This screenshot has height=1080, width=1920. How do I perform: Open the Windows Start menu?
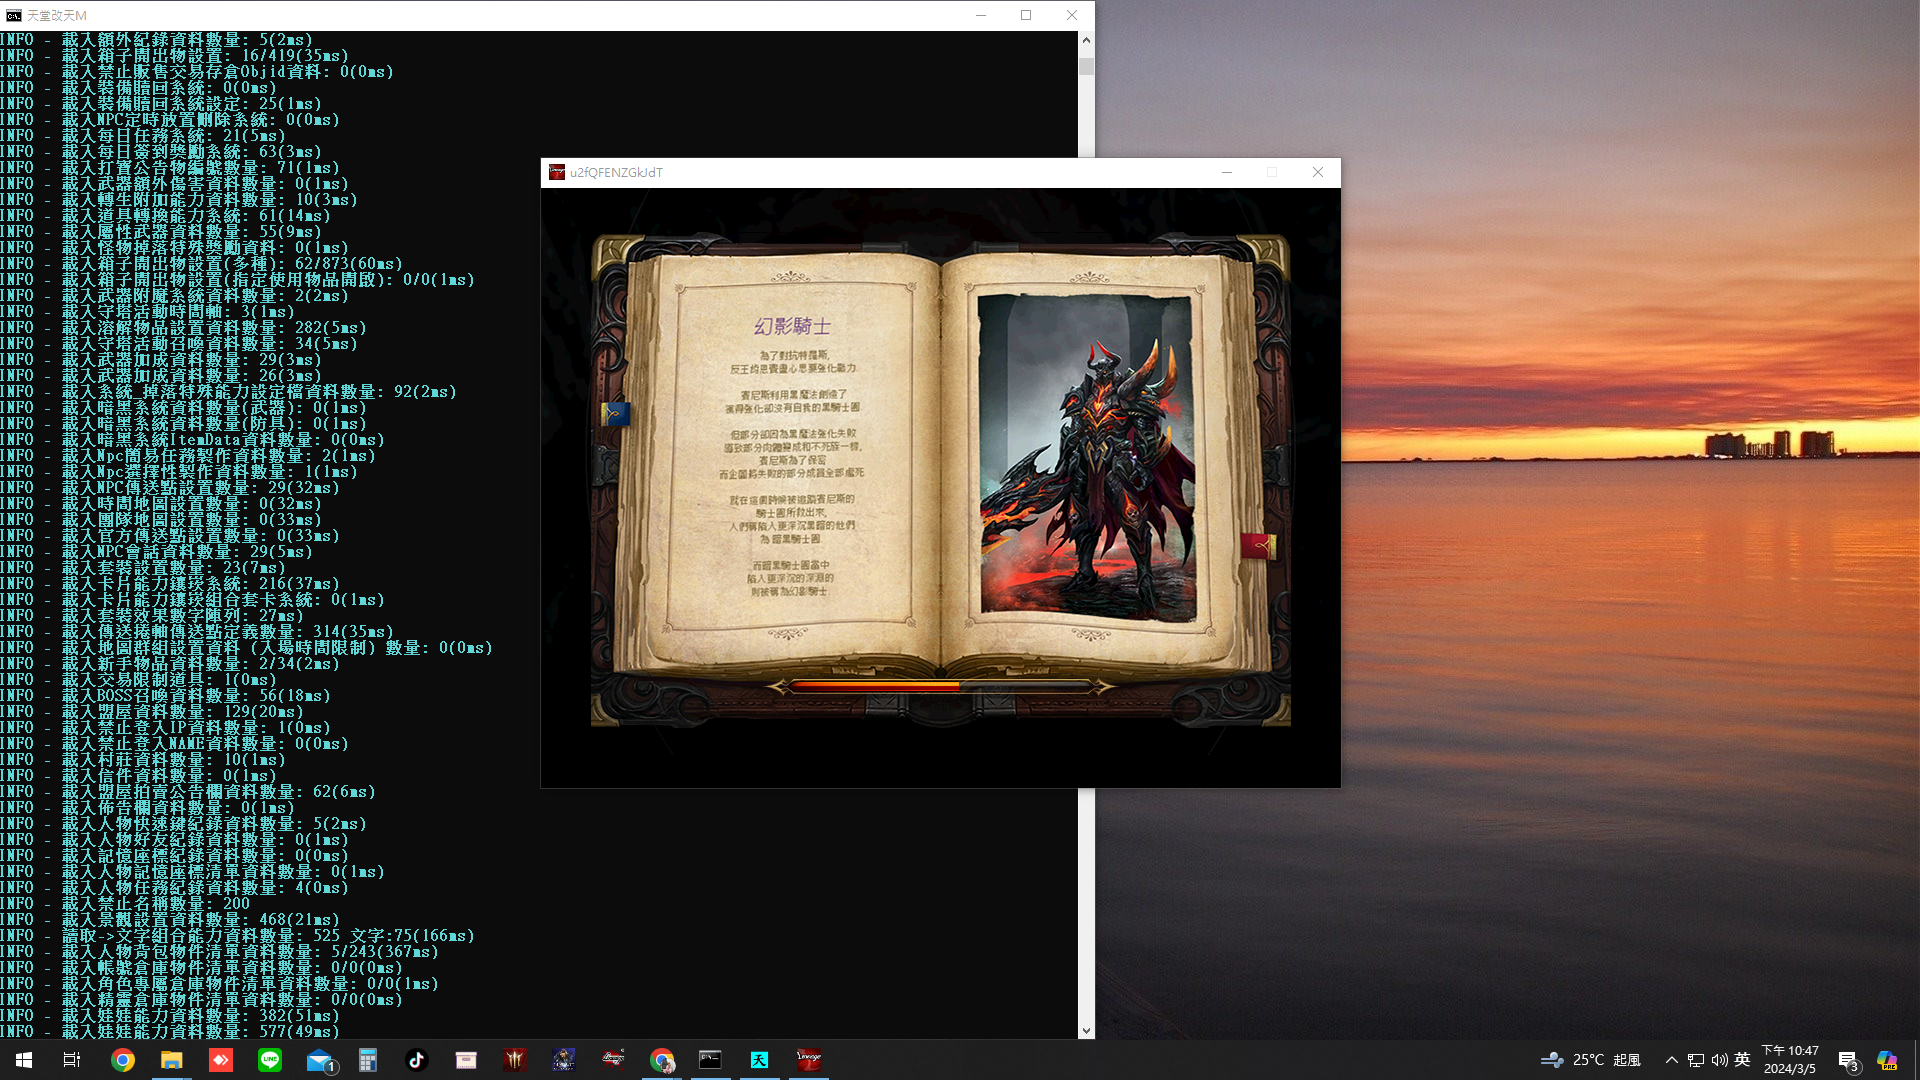pyautogui.click(x=24, y=1060)
